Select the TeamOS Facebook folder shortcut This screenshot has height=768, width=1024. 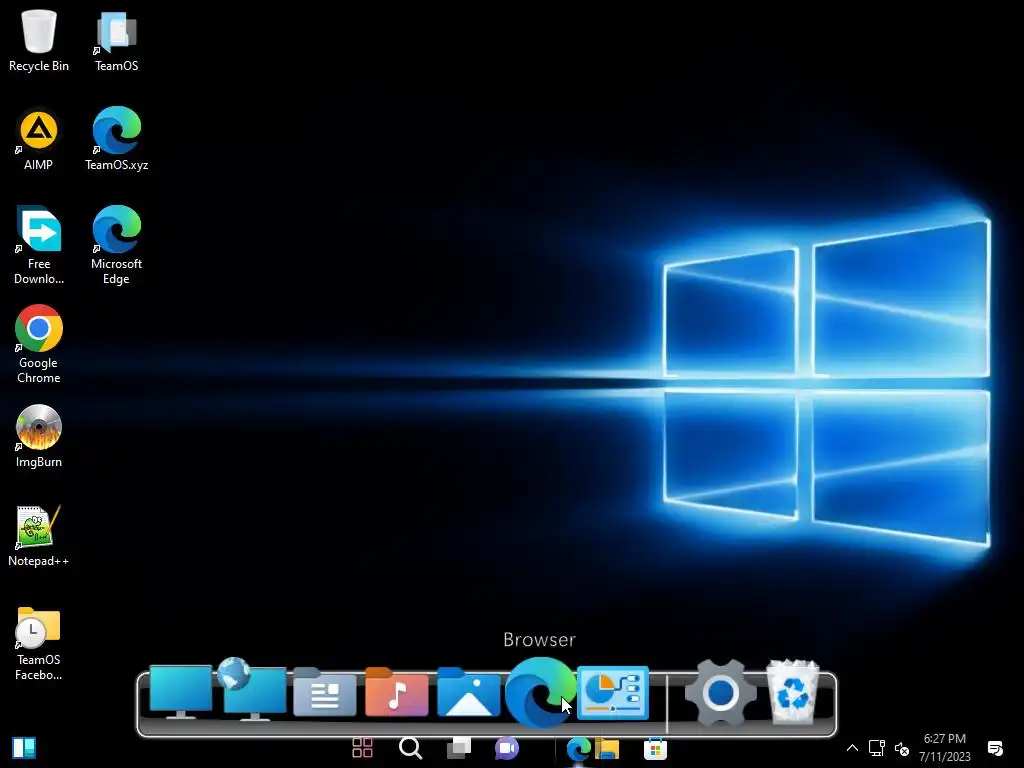pyautogui.click(x=39, y=643)
